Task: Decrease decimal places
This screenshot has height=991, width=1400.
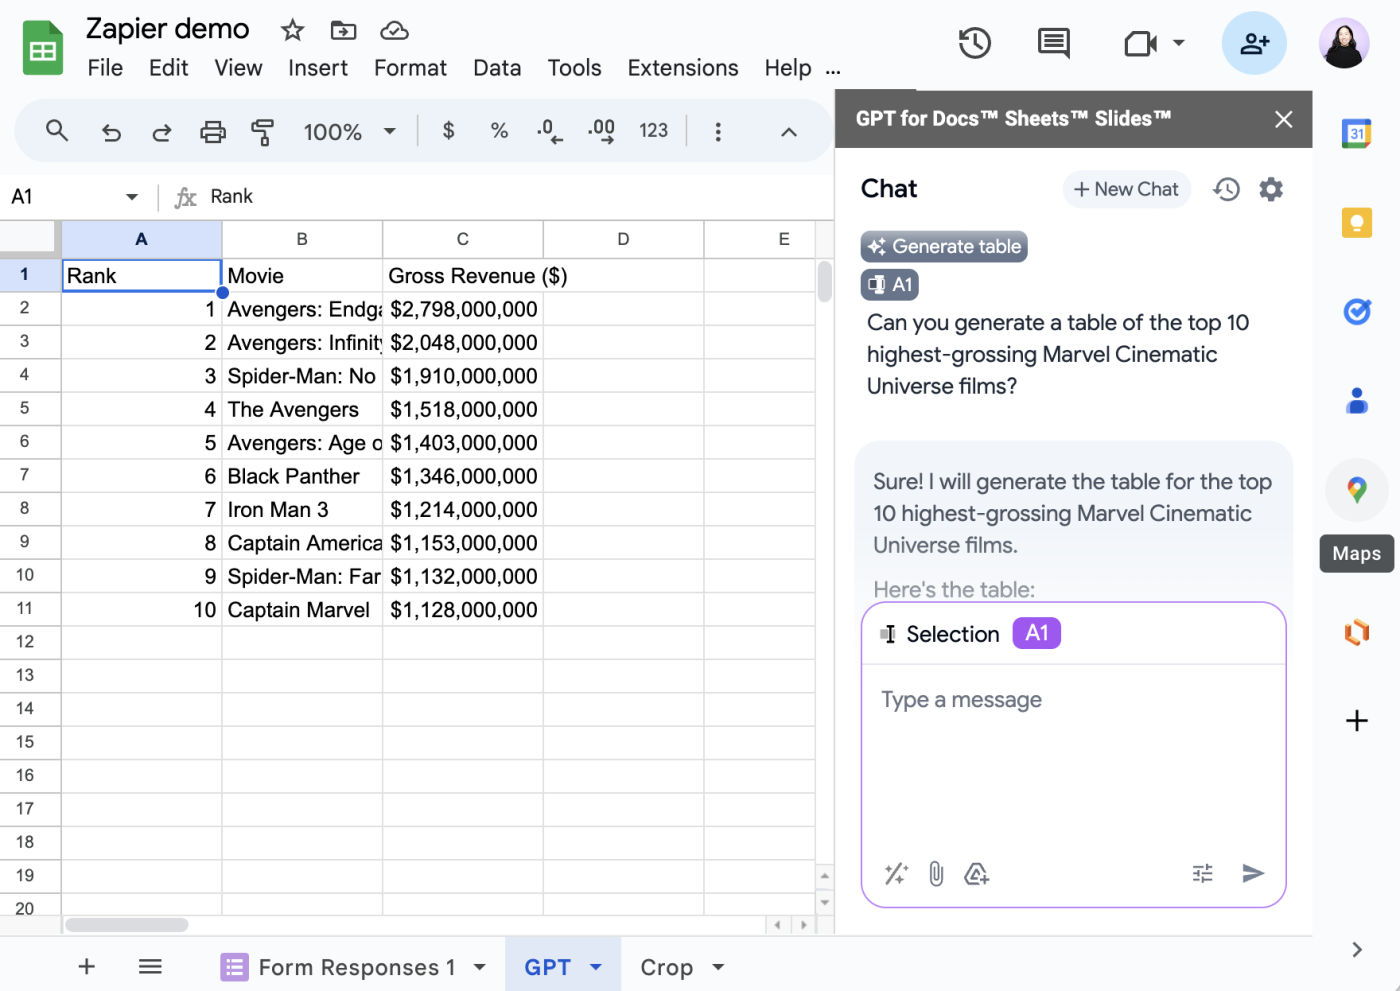Action: (549, 131)
